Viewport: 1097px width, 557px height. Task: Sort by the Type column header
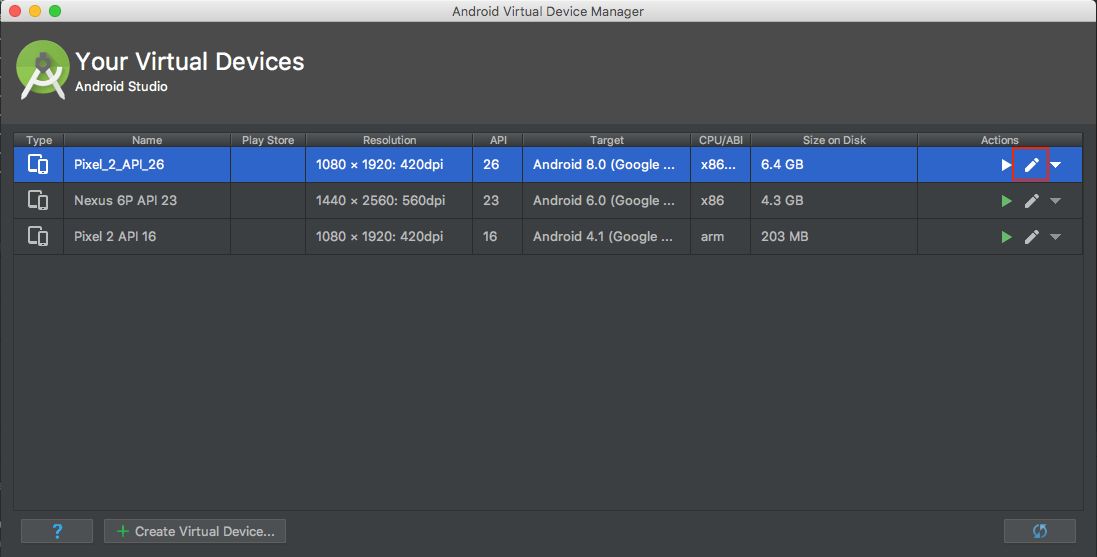coord(38,140)
